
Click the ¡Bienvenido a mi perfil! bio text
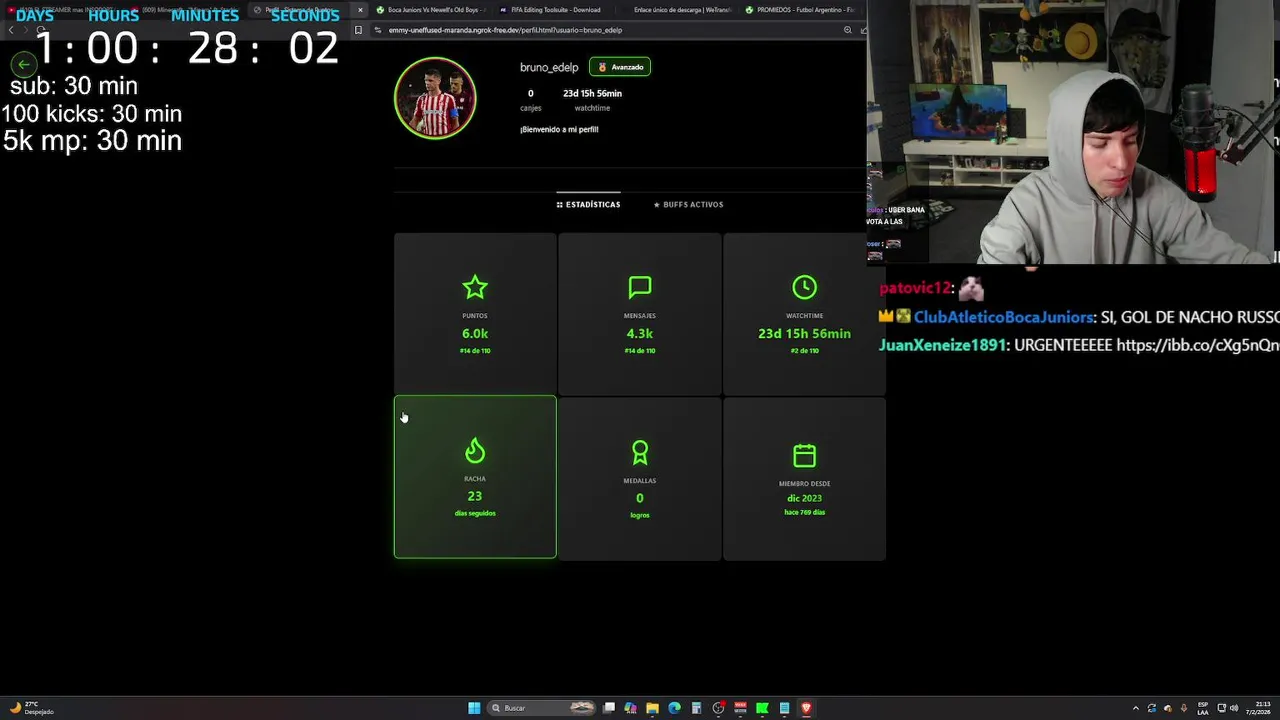(x=559, y=129)
